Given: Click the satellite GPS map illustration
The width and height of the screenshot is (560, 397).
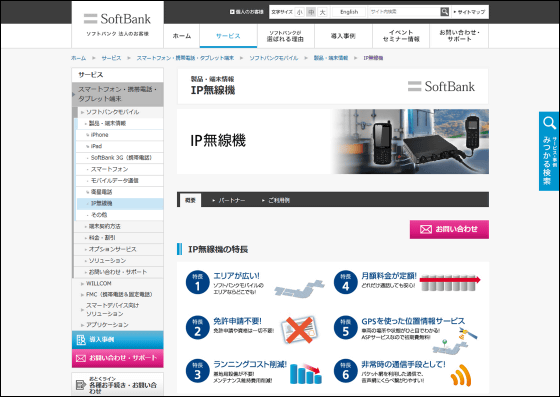Looking at the screenshot, I should point(455,341).
